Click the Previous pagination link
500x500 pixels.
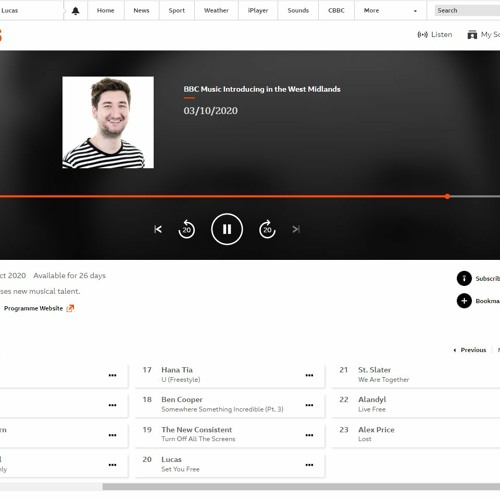pyautogui.click(x=473, y=350)
